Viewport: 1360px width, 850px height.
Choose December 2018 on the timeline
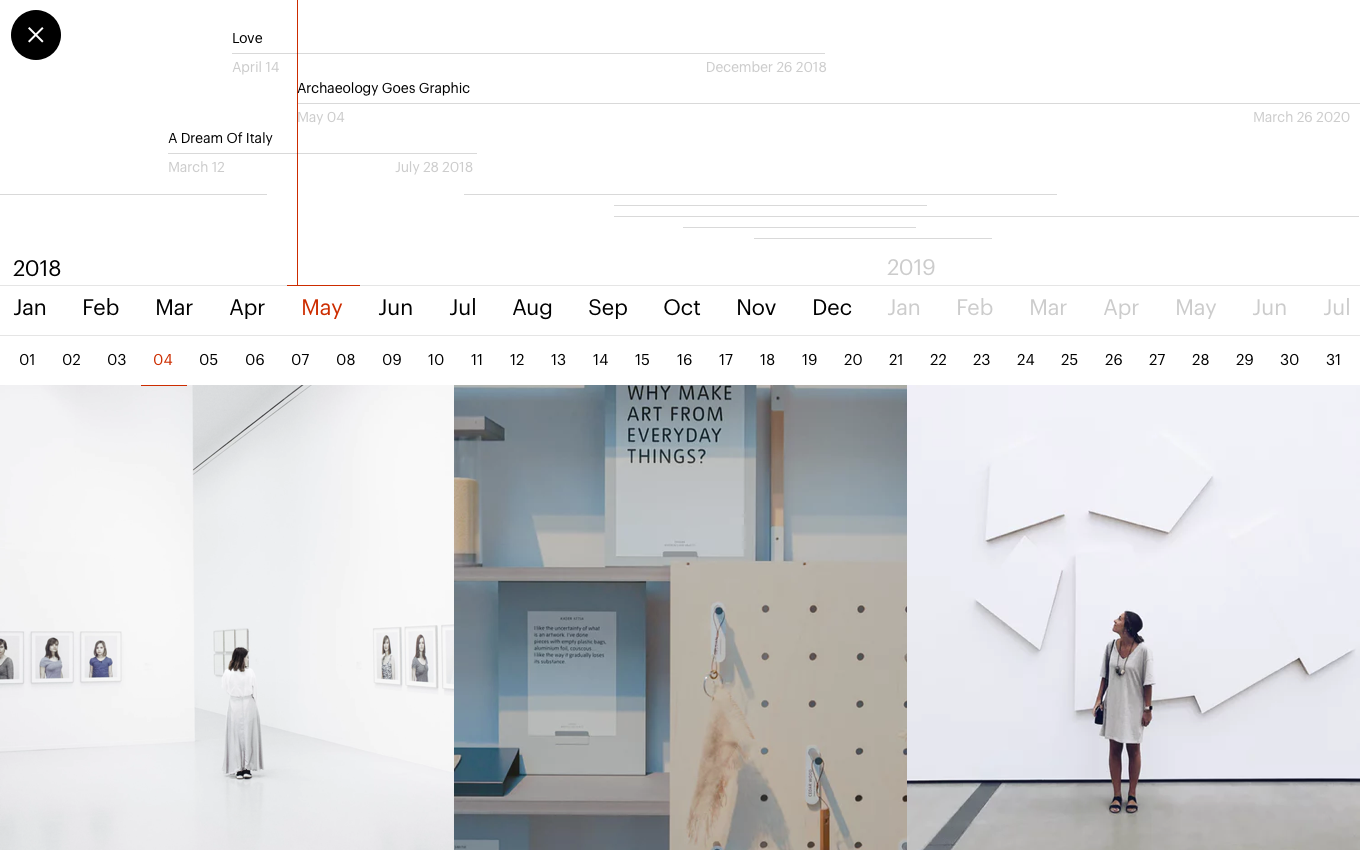tap(832, 308)
